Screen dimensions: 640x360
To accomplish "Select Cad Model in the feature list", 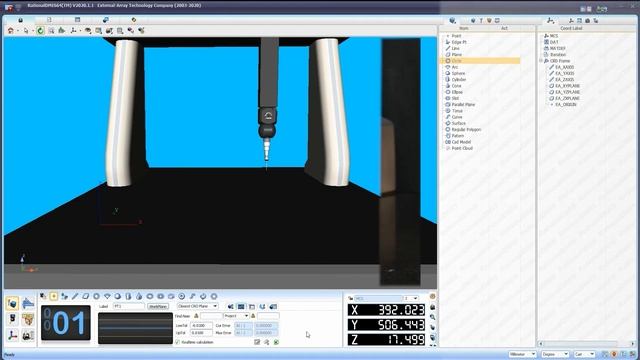I will (x=461, y=142).
